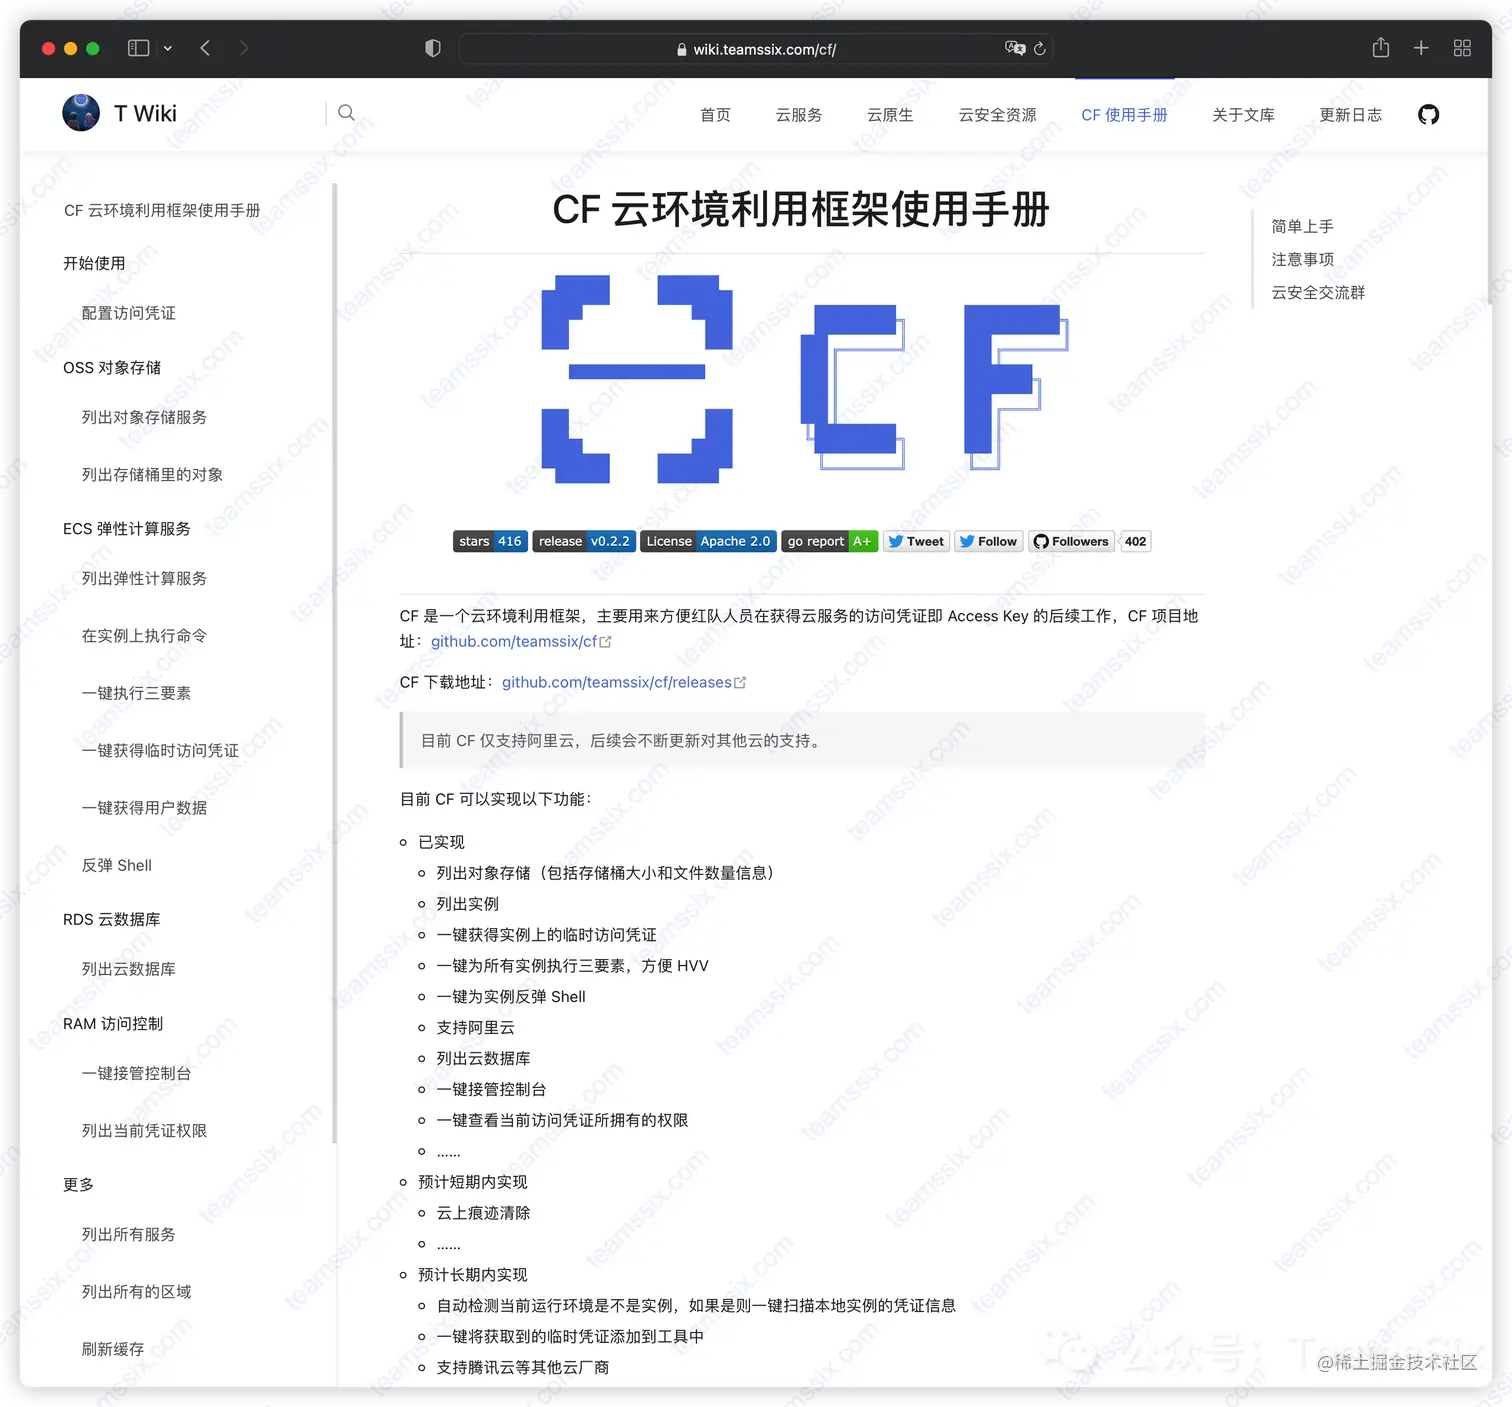Show the tab overview grid icon
The image size is (1512, 1407).
pos(1462,48)
